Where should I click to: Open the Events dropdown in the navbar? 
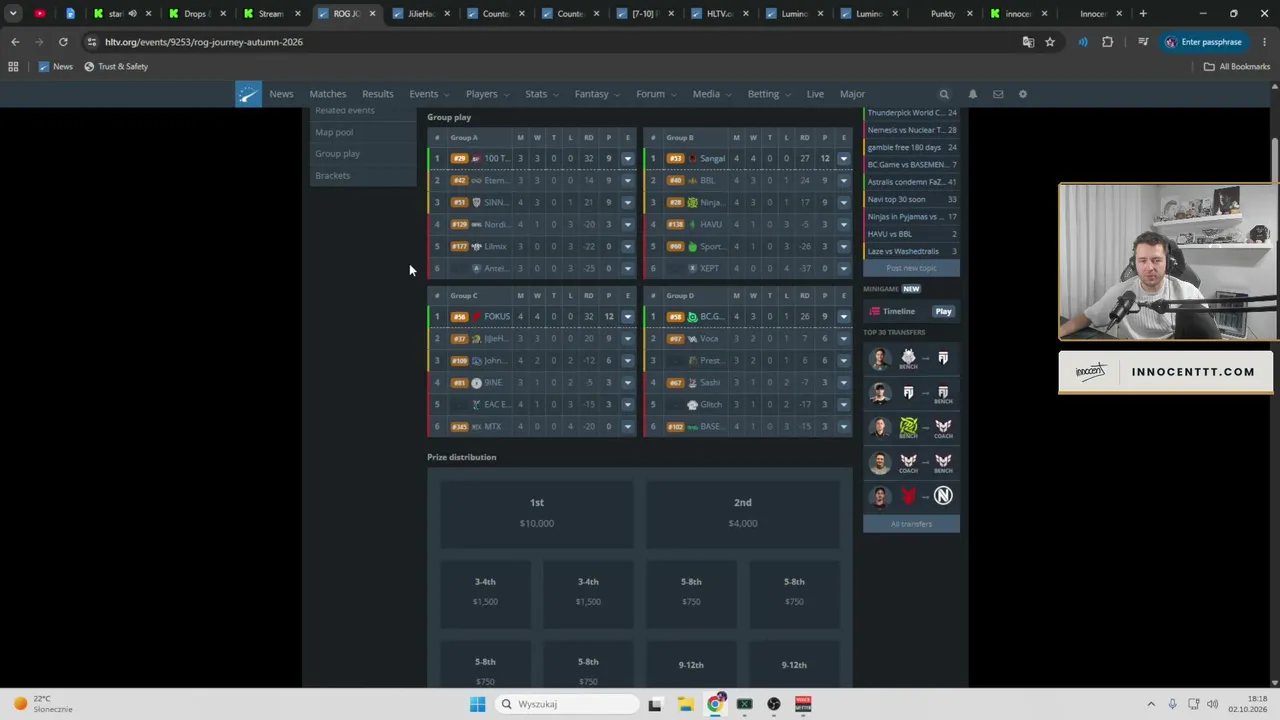[x=429, y=94]
